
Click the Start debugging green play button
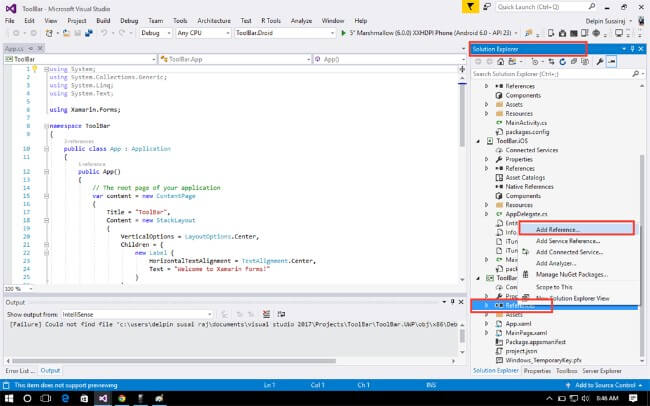(x=345, y=32)
